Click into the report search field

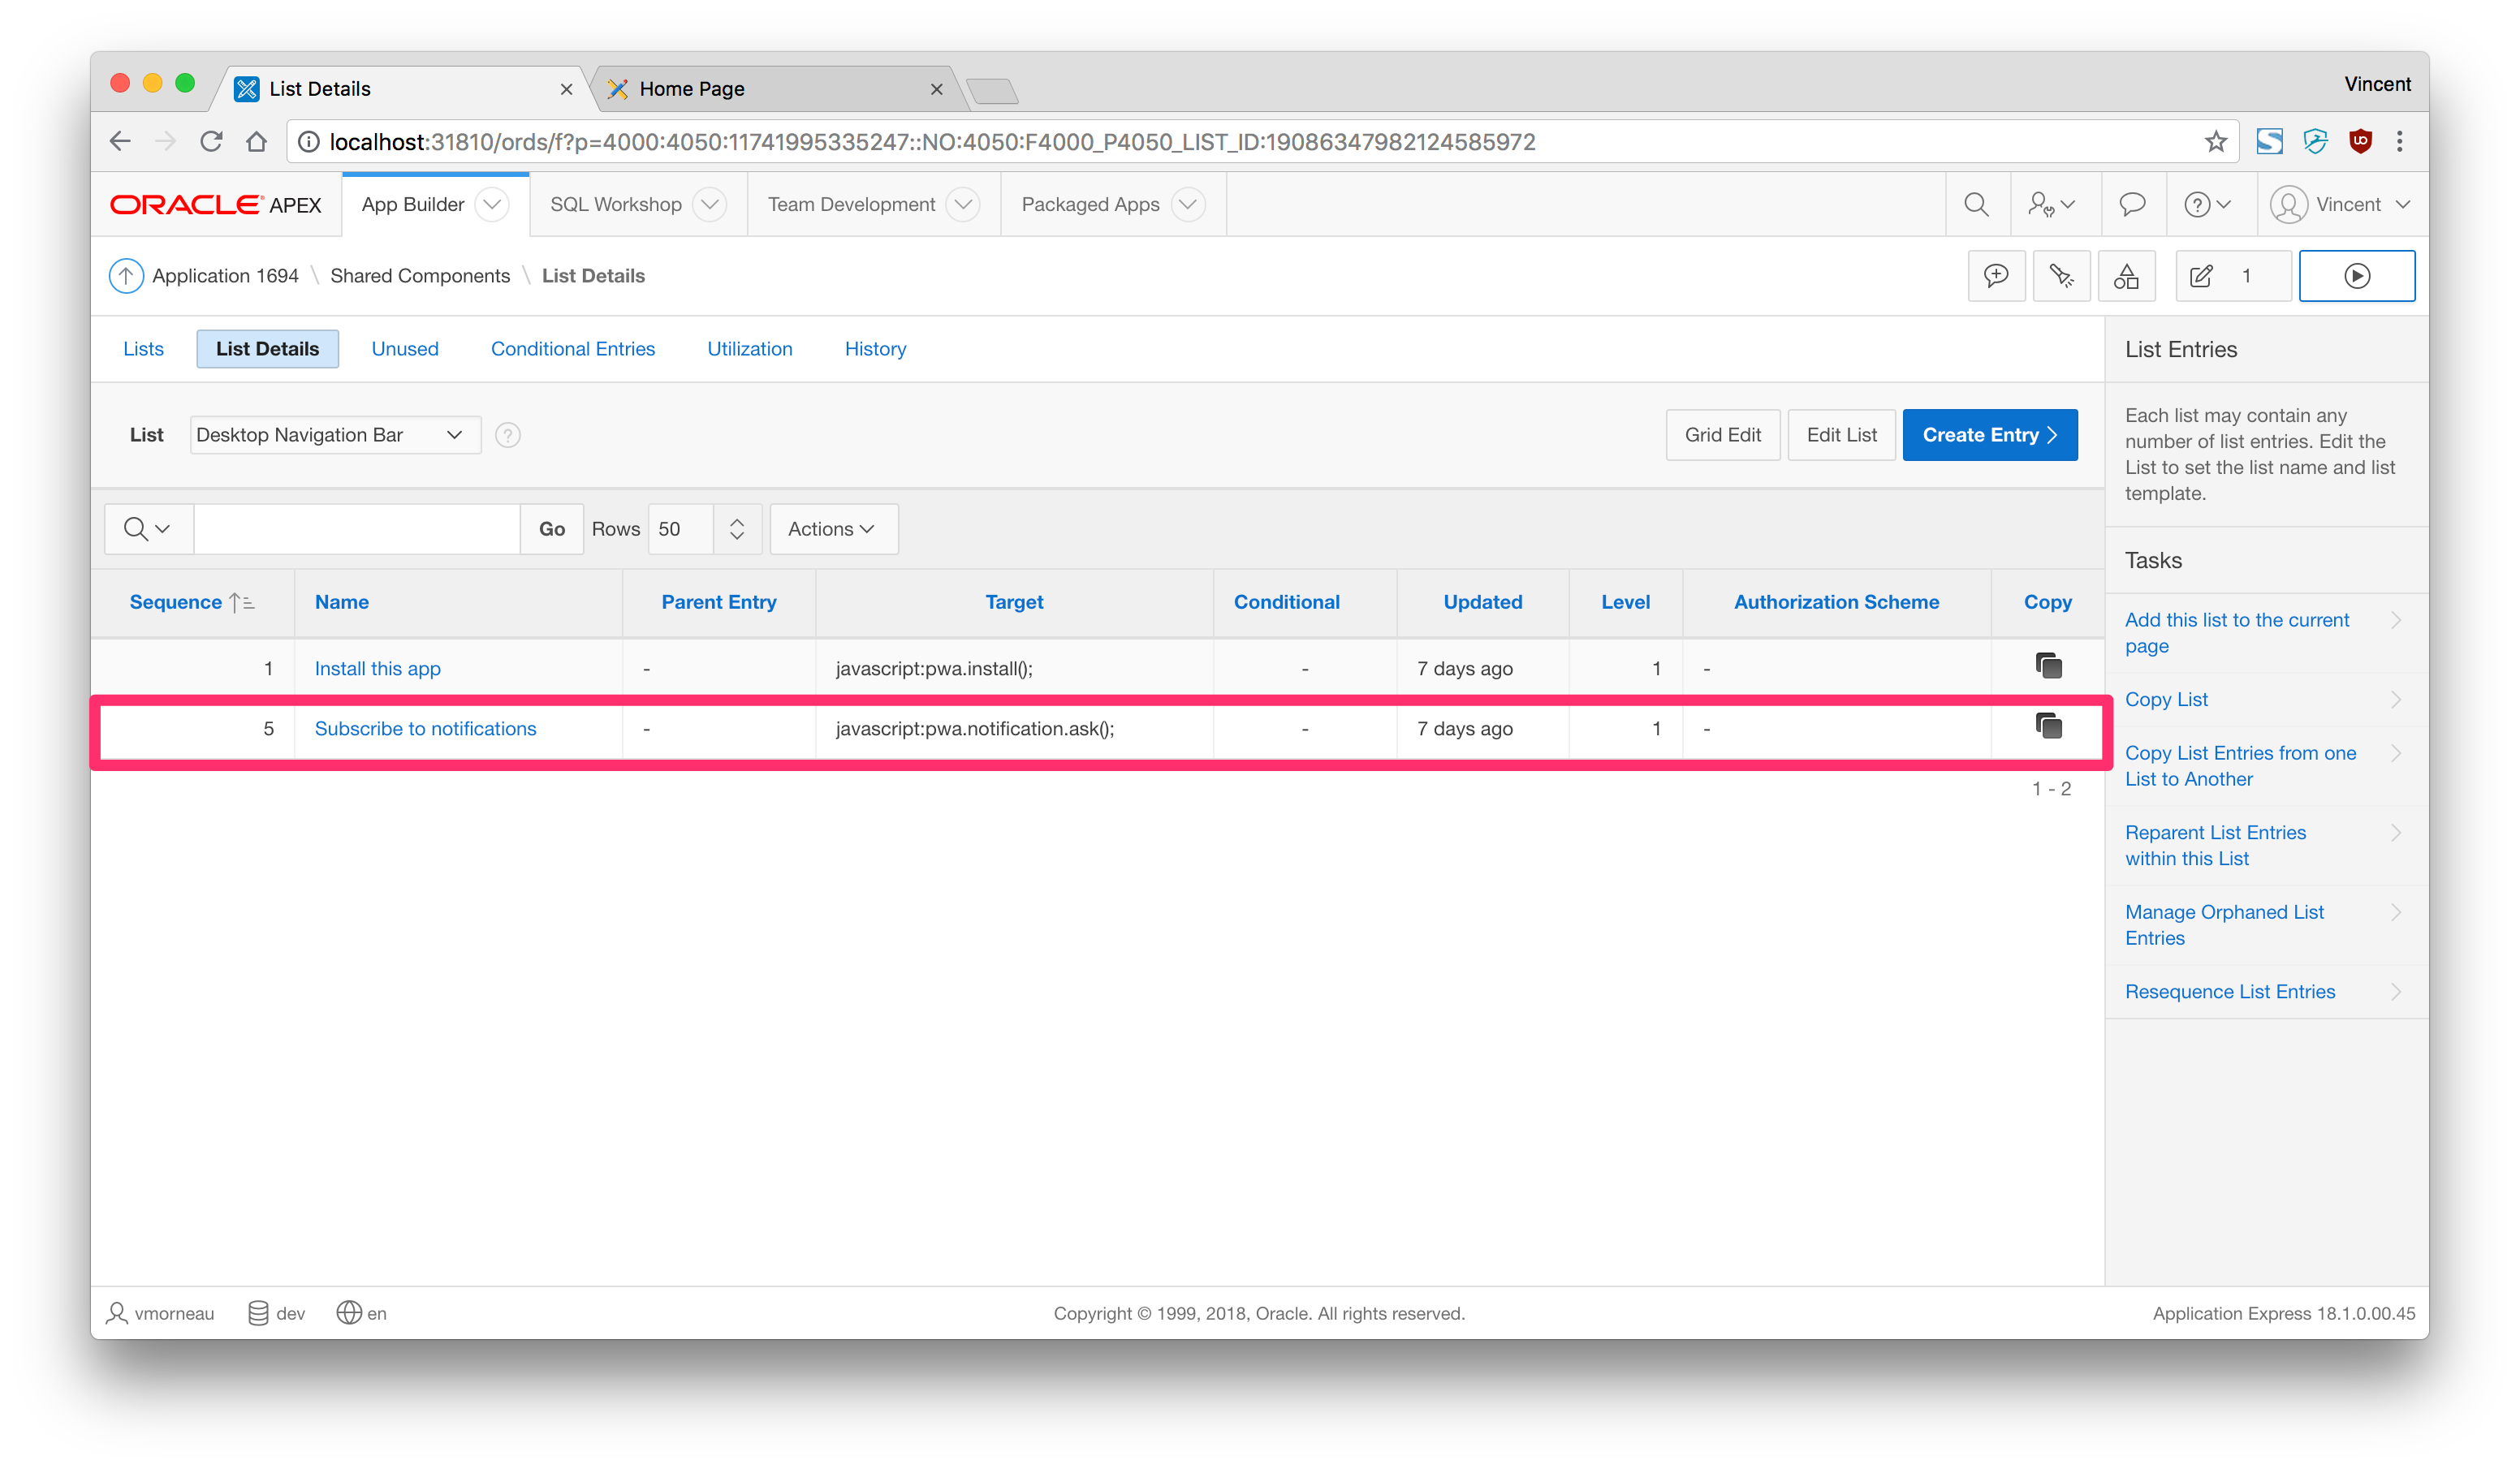point(356,529)
